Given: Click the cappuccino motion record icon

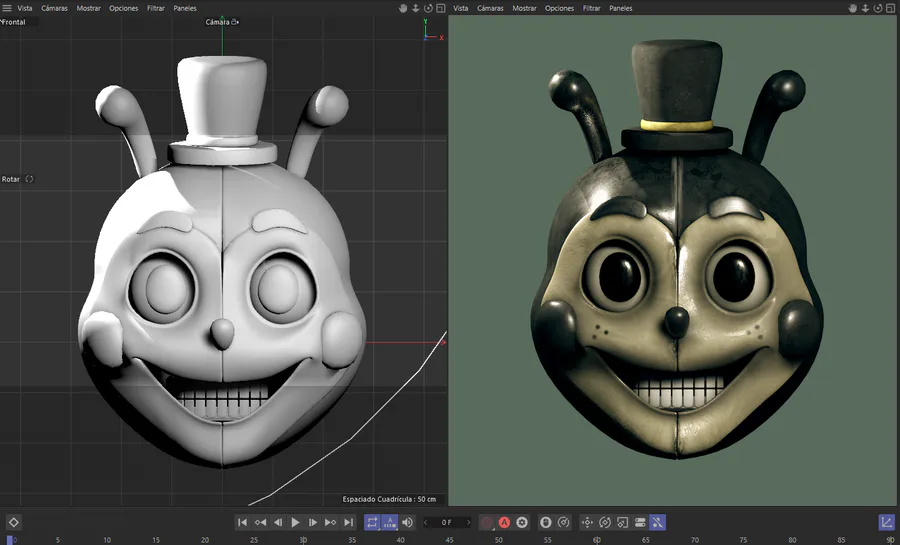Looking at the screenshot, I should click(564, 522).
